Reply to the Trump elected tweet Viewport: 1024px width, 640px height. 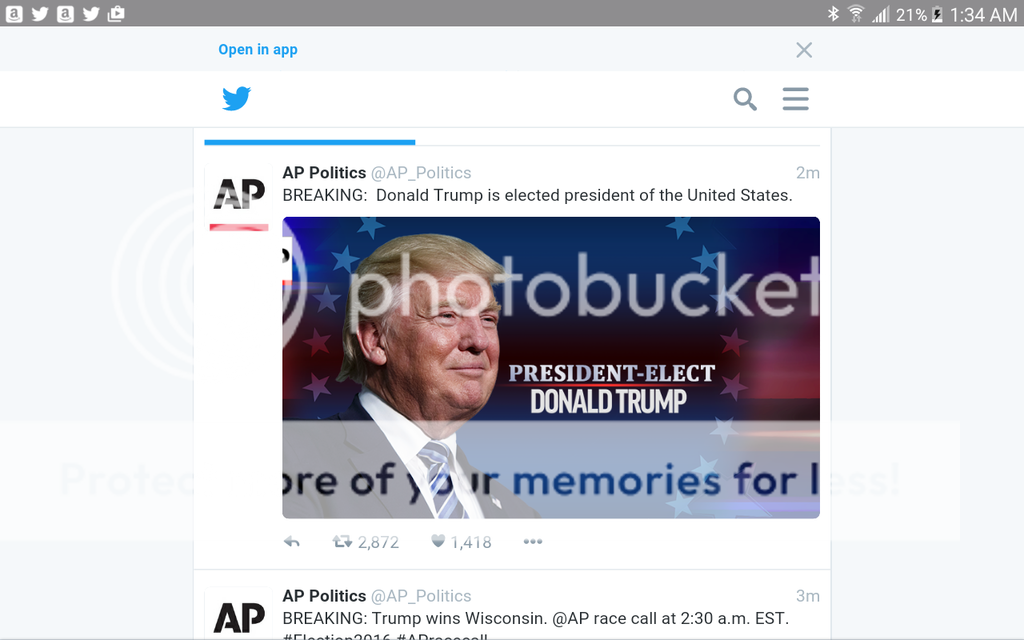pos(292,542)
